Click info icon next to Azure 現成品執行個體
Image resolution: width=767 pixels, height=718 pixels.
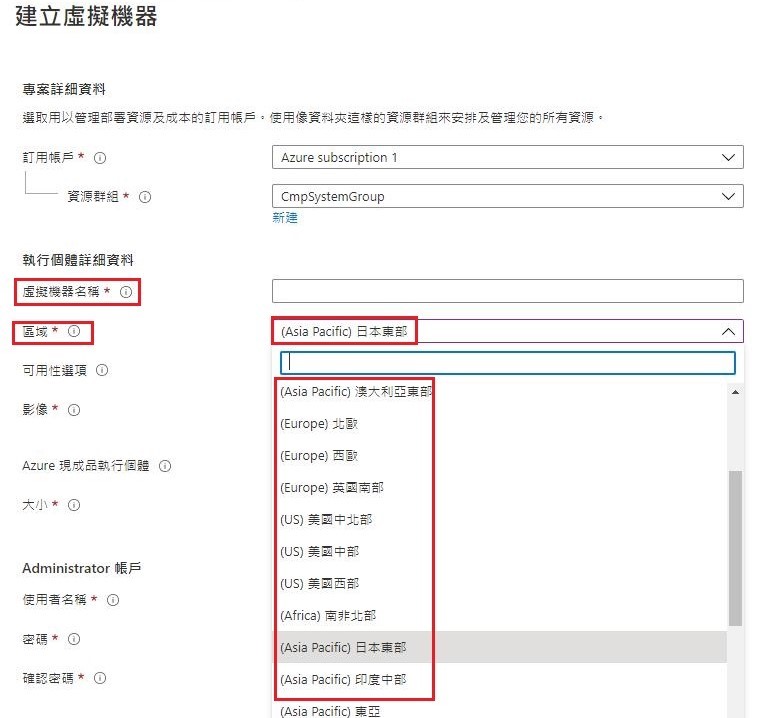tap(165, 466)
